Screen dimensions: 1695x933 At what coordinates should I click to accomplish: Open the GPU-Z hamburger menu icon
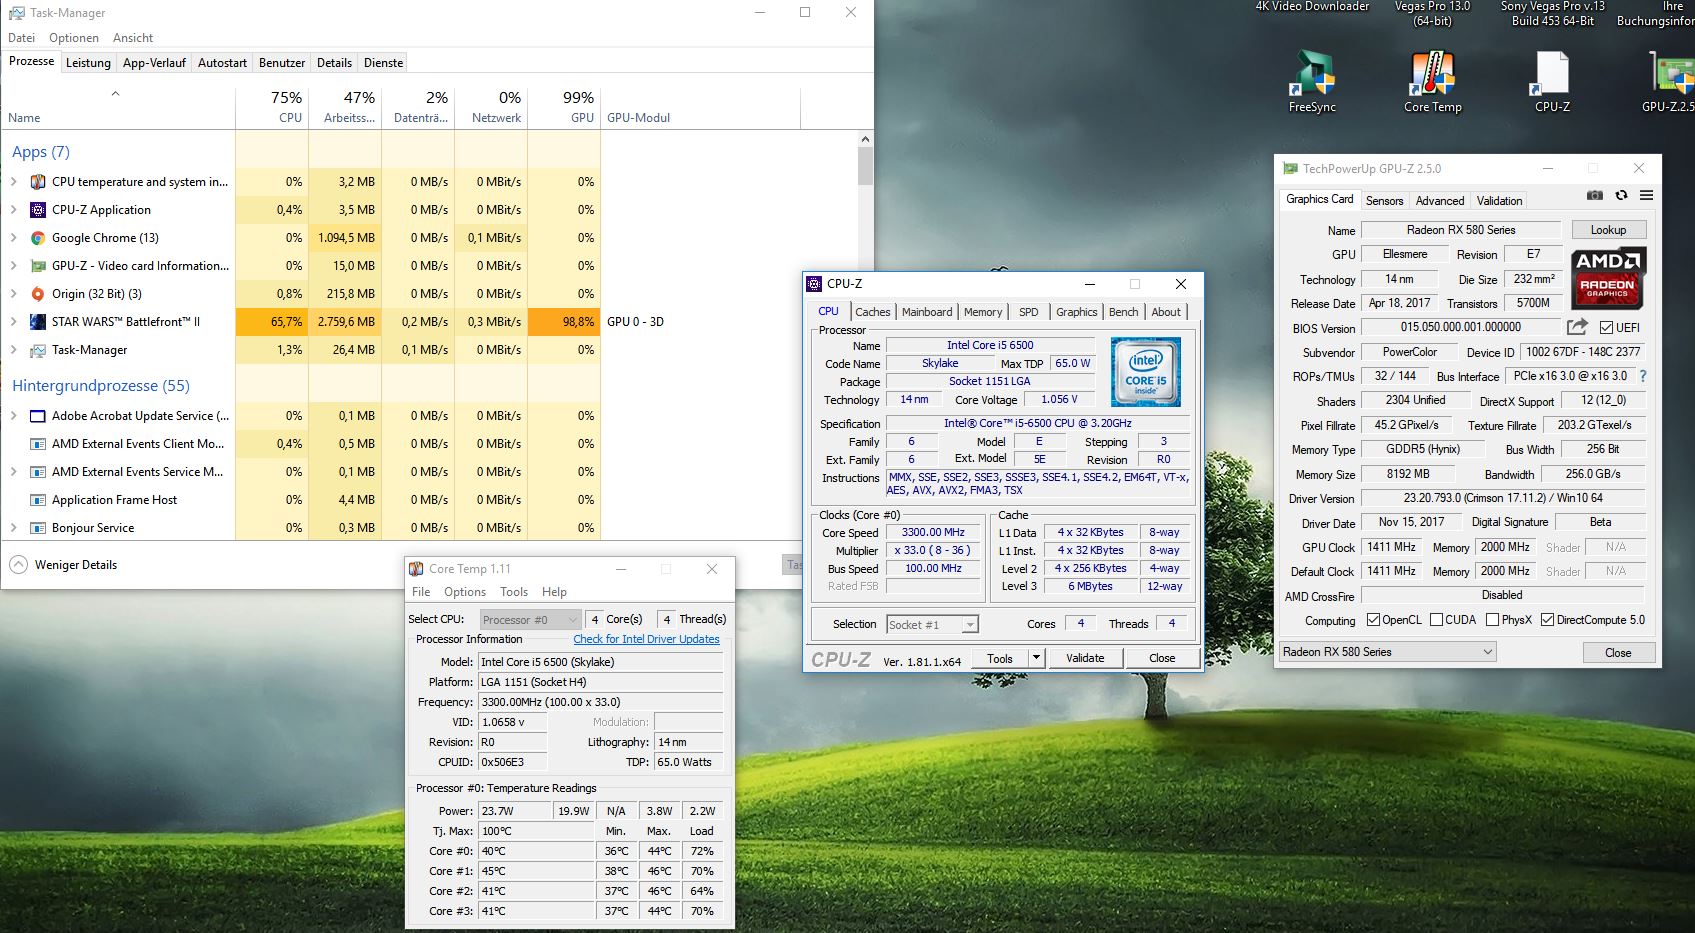(1646, 195)
